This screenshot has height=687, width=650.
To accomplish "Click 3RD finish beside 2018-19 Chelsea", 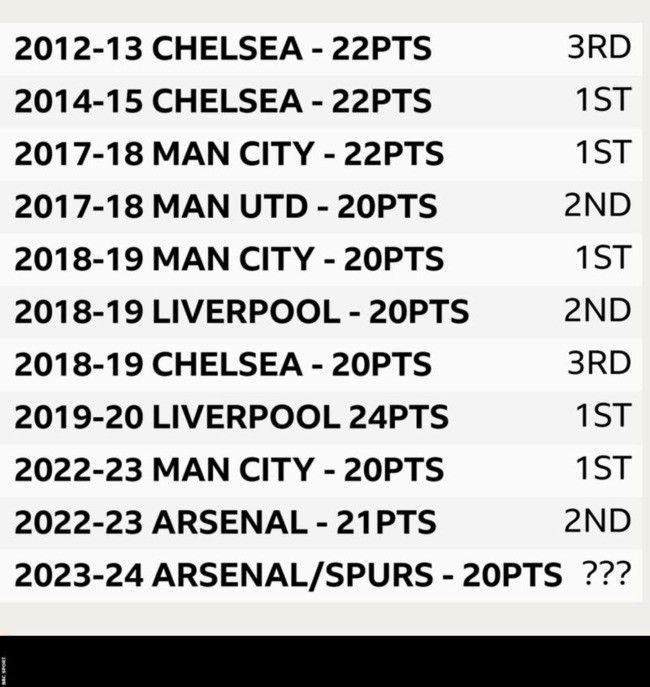I will click(599, 363).
